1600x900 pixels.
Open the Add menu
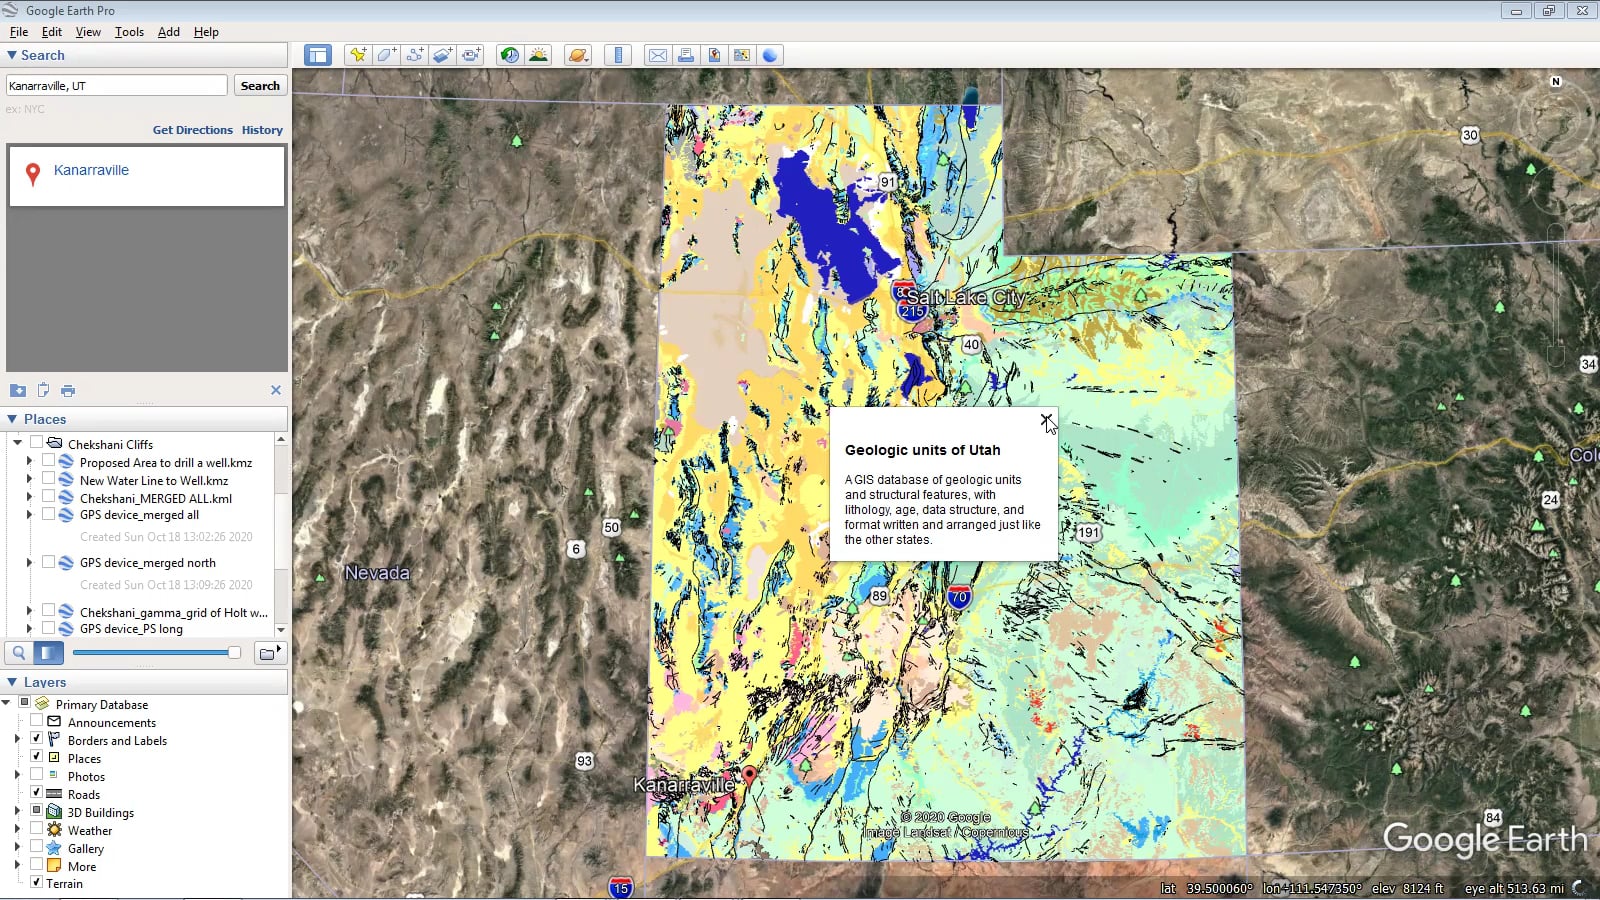[x=169, y=32]
